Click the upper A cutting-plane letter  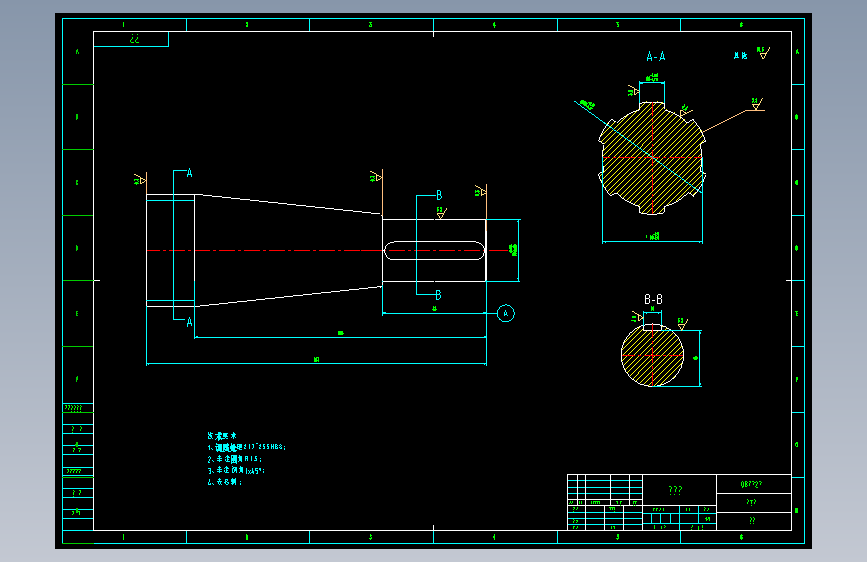click(x=190, y=173)
